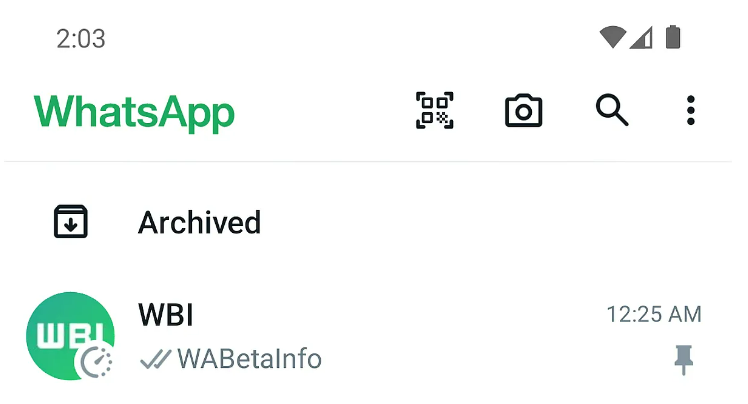Tap the 2:03 status bar clock
748x404 pixels.
[81, 39]
